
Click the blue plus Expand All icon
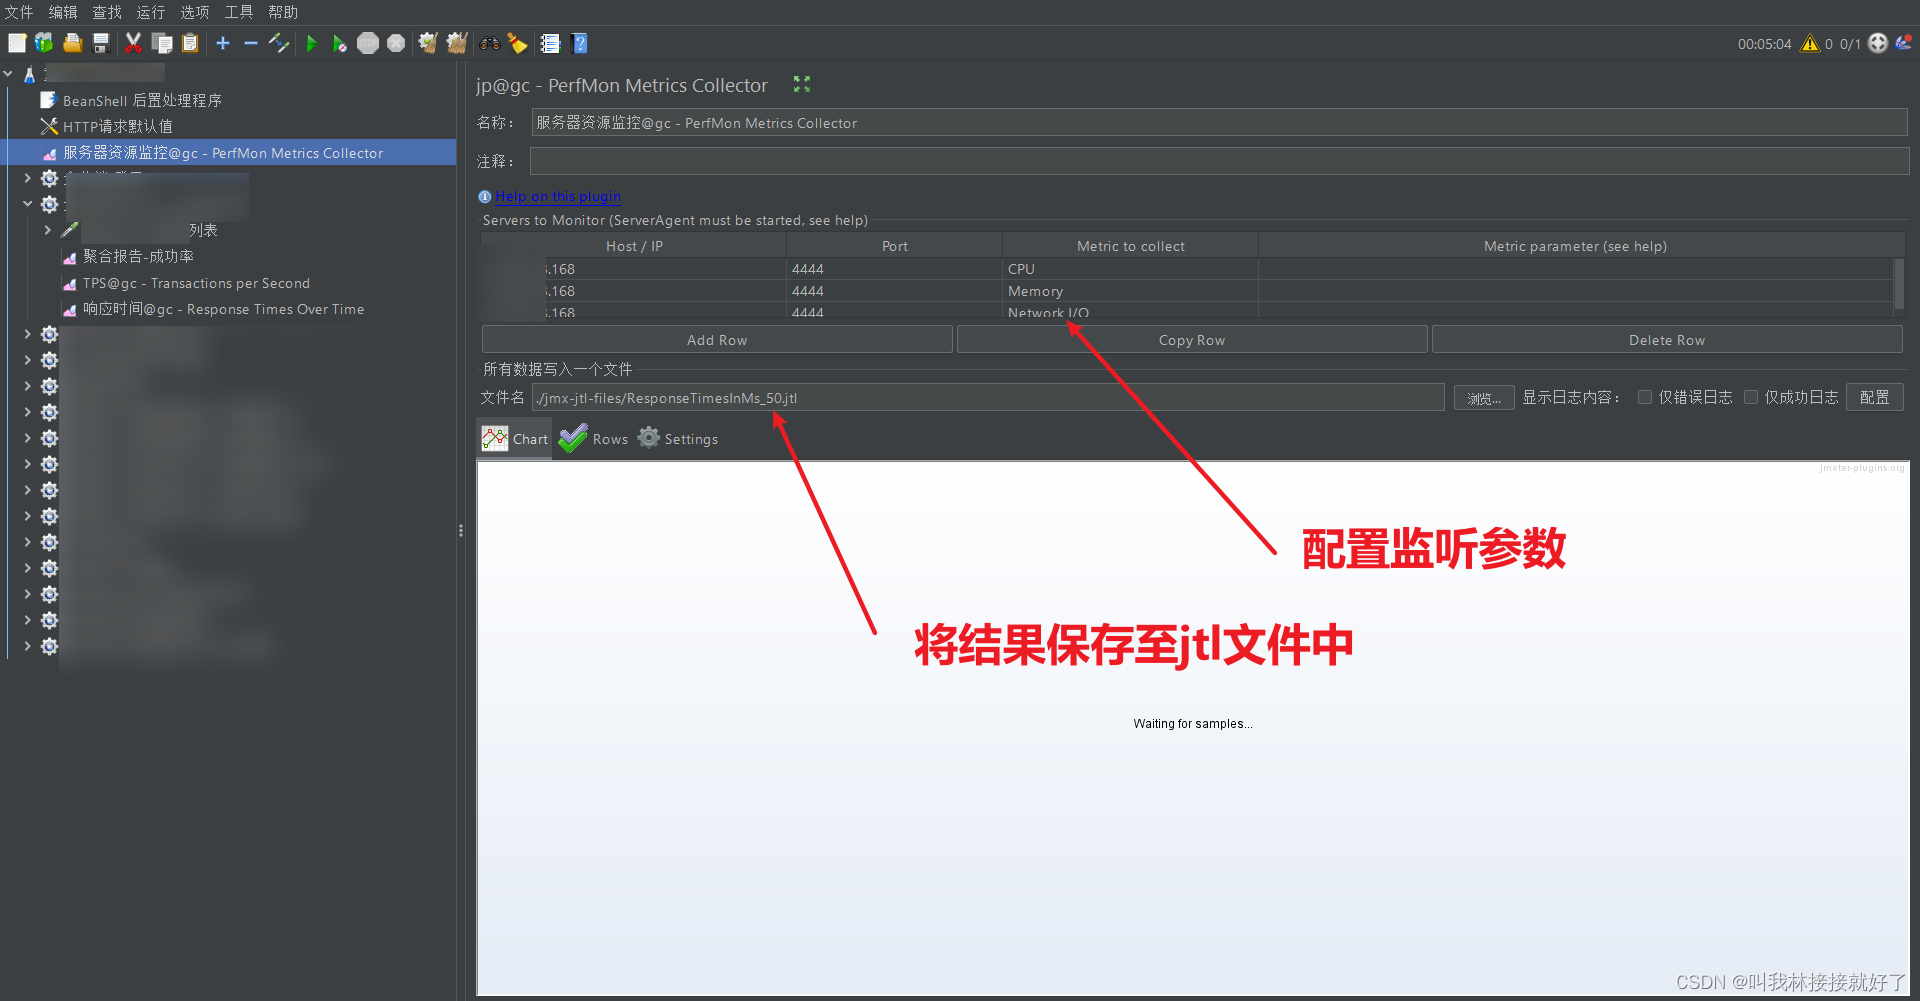[223, 43]
